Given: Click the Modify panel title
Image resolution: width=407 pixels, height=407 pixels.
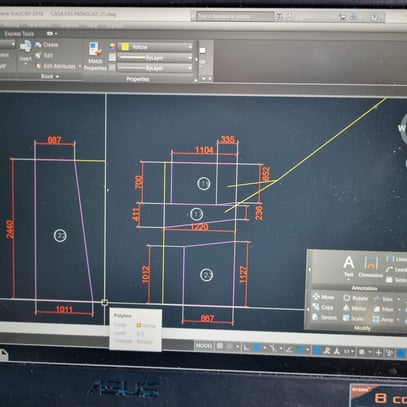Looking at the screenshot, I should coord(362,328).
